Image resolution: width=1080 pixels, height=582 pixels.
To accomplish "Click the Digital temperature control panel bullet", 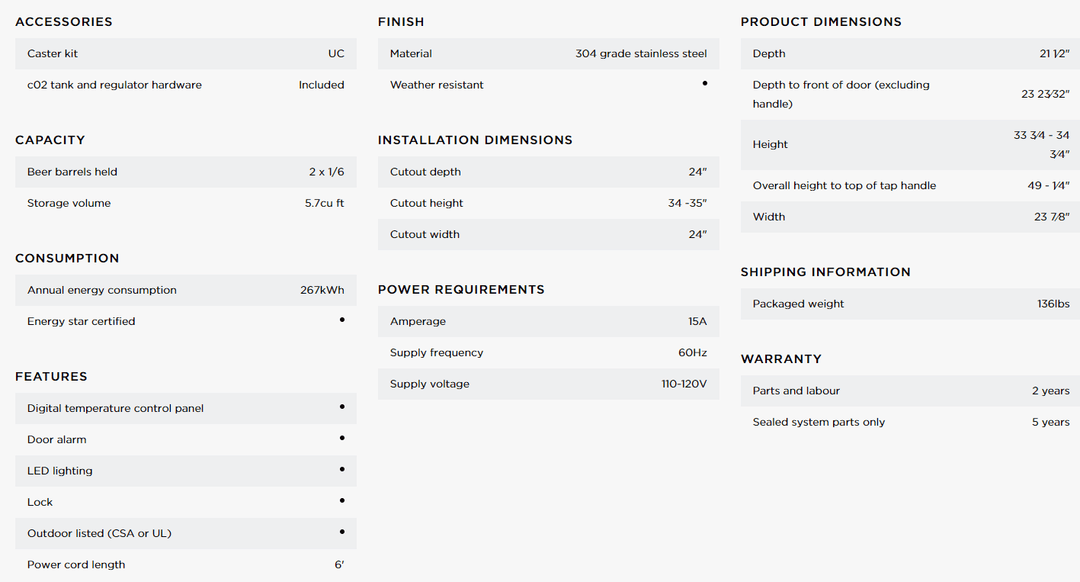I will click(x=342, y=407).
